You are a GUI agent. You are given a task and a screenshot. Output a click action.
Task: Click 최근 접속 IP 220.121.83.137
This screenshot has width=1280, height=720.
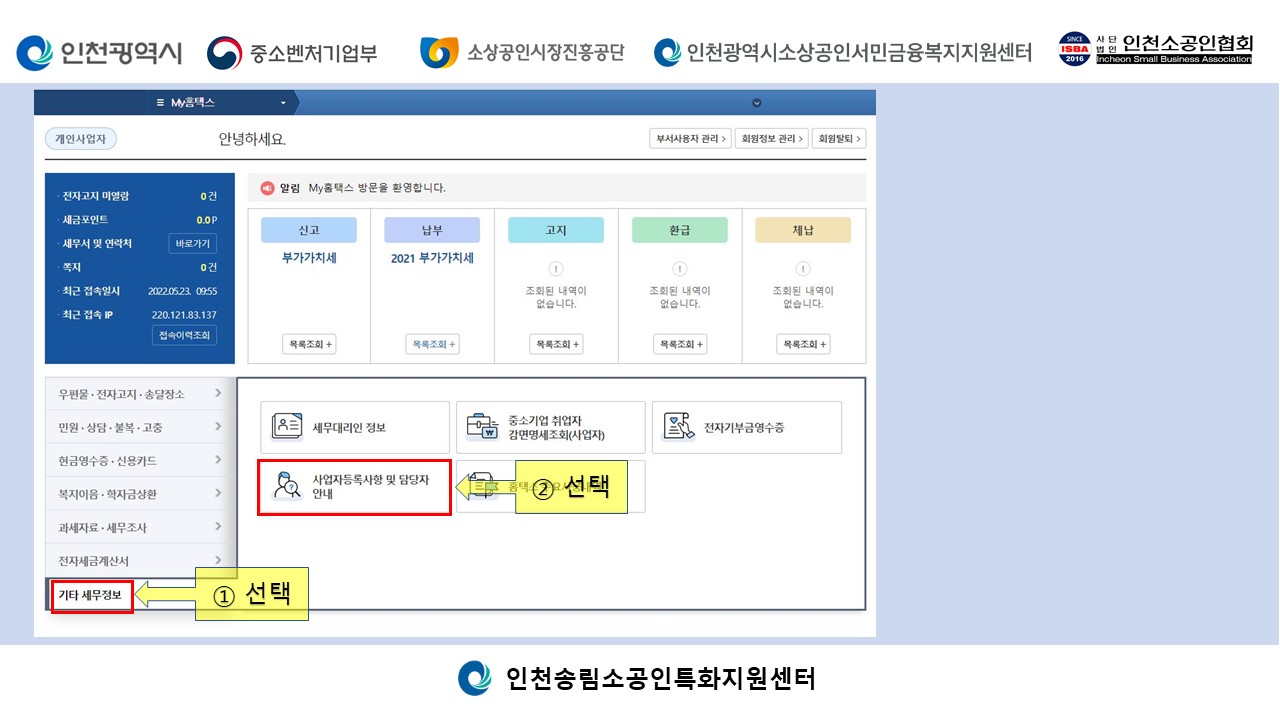point(184,315)
